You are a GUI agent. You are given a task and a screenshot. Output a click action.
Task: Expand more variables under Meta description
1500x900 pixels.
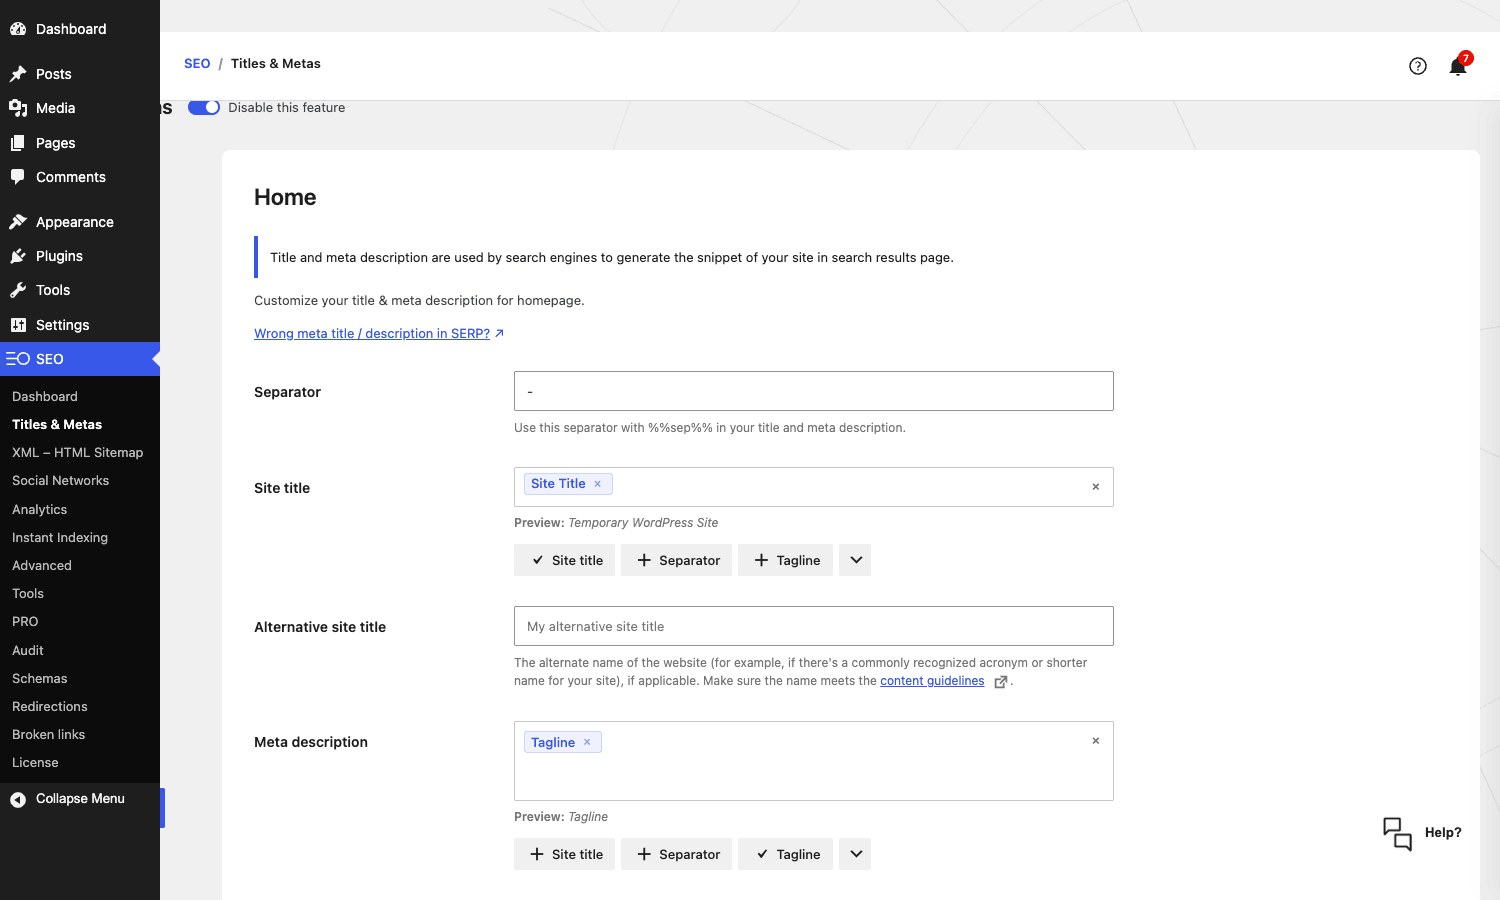[855, 854]
